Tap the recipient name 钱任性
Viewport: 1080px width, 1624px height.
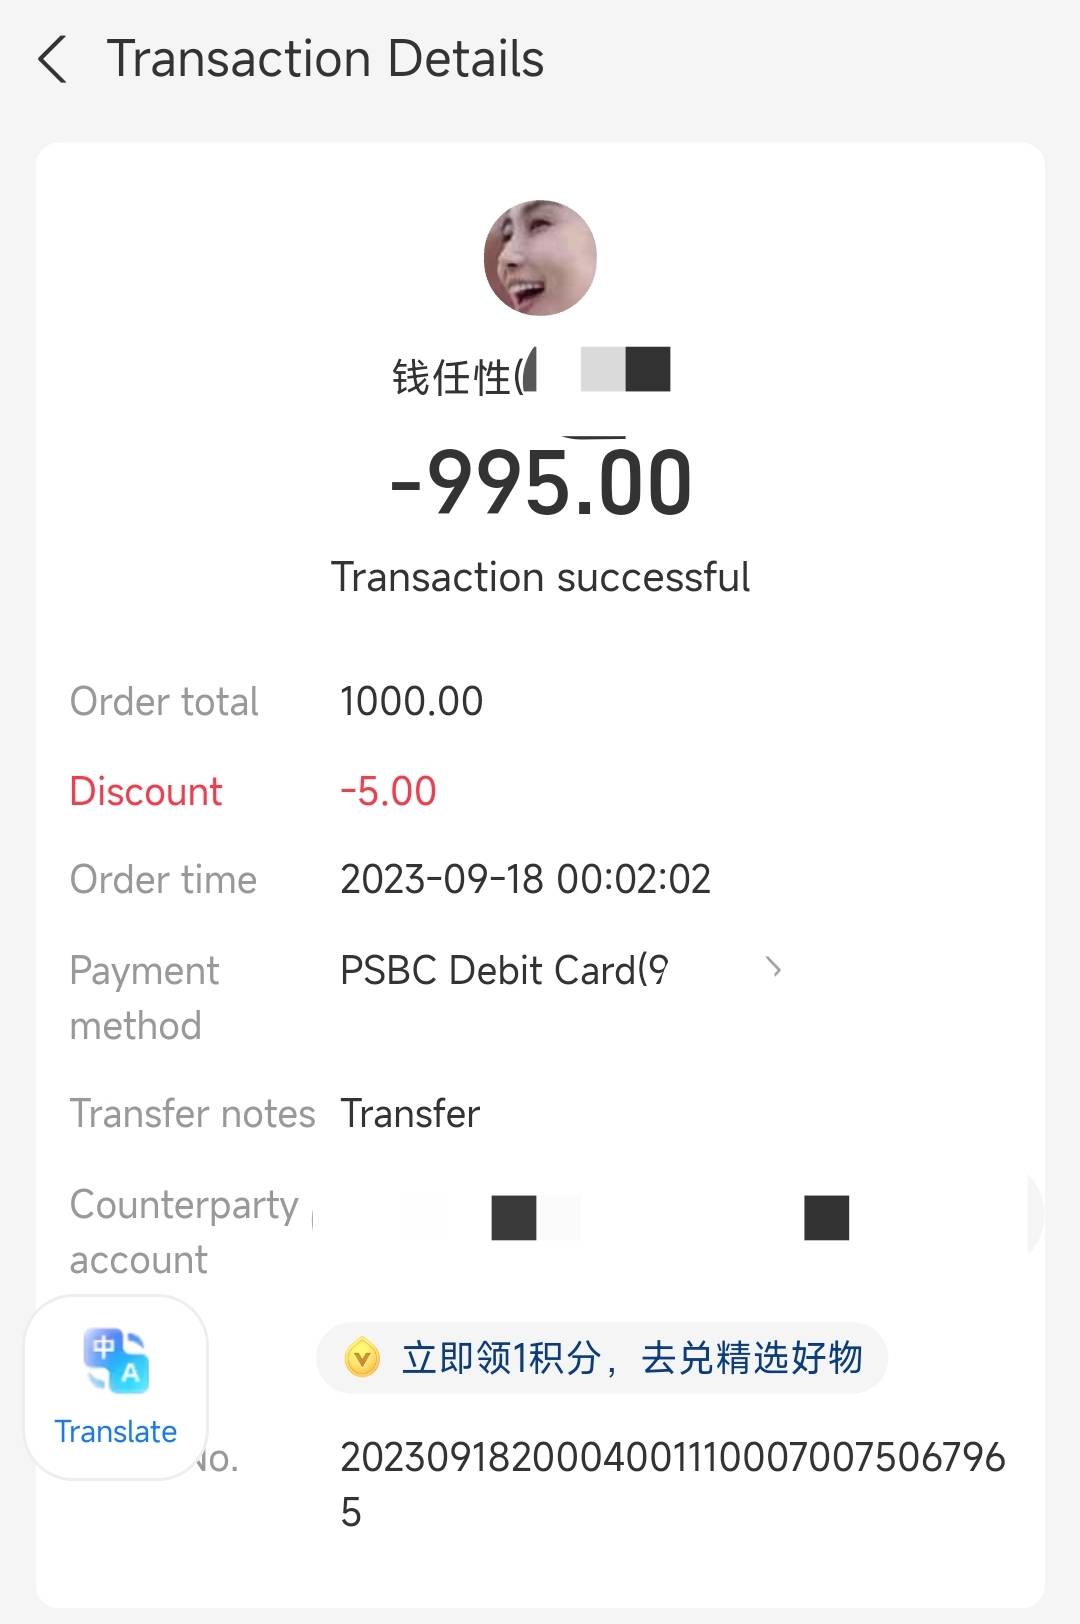[x=452, y=377]
